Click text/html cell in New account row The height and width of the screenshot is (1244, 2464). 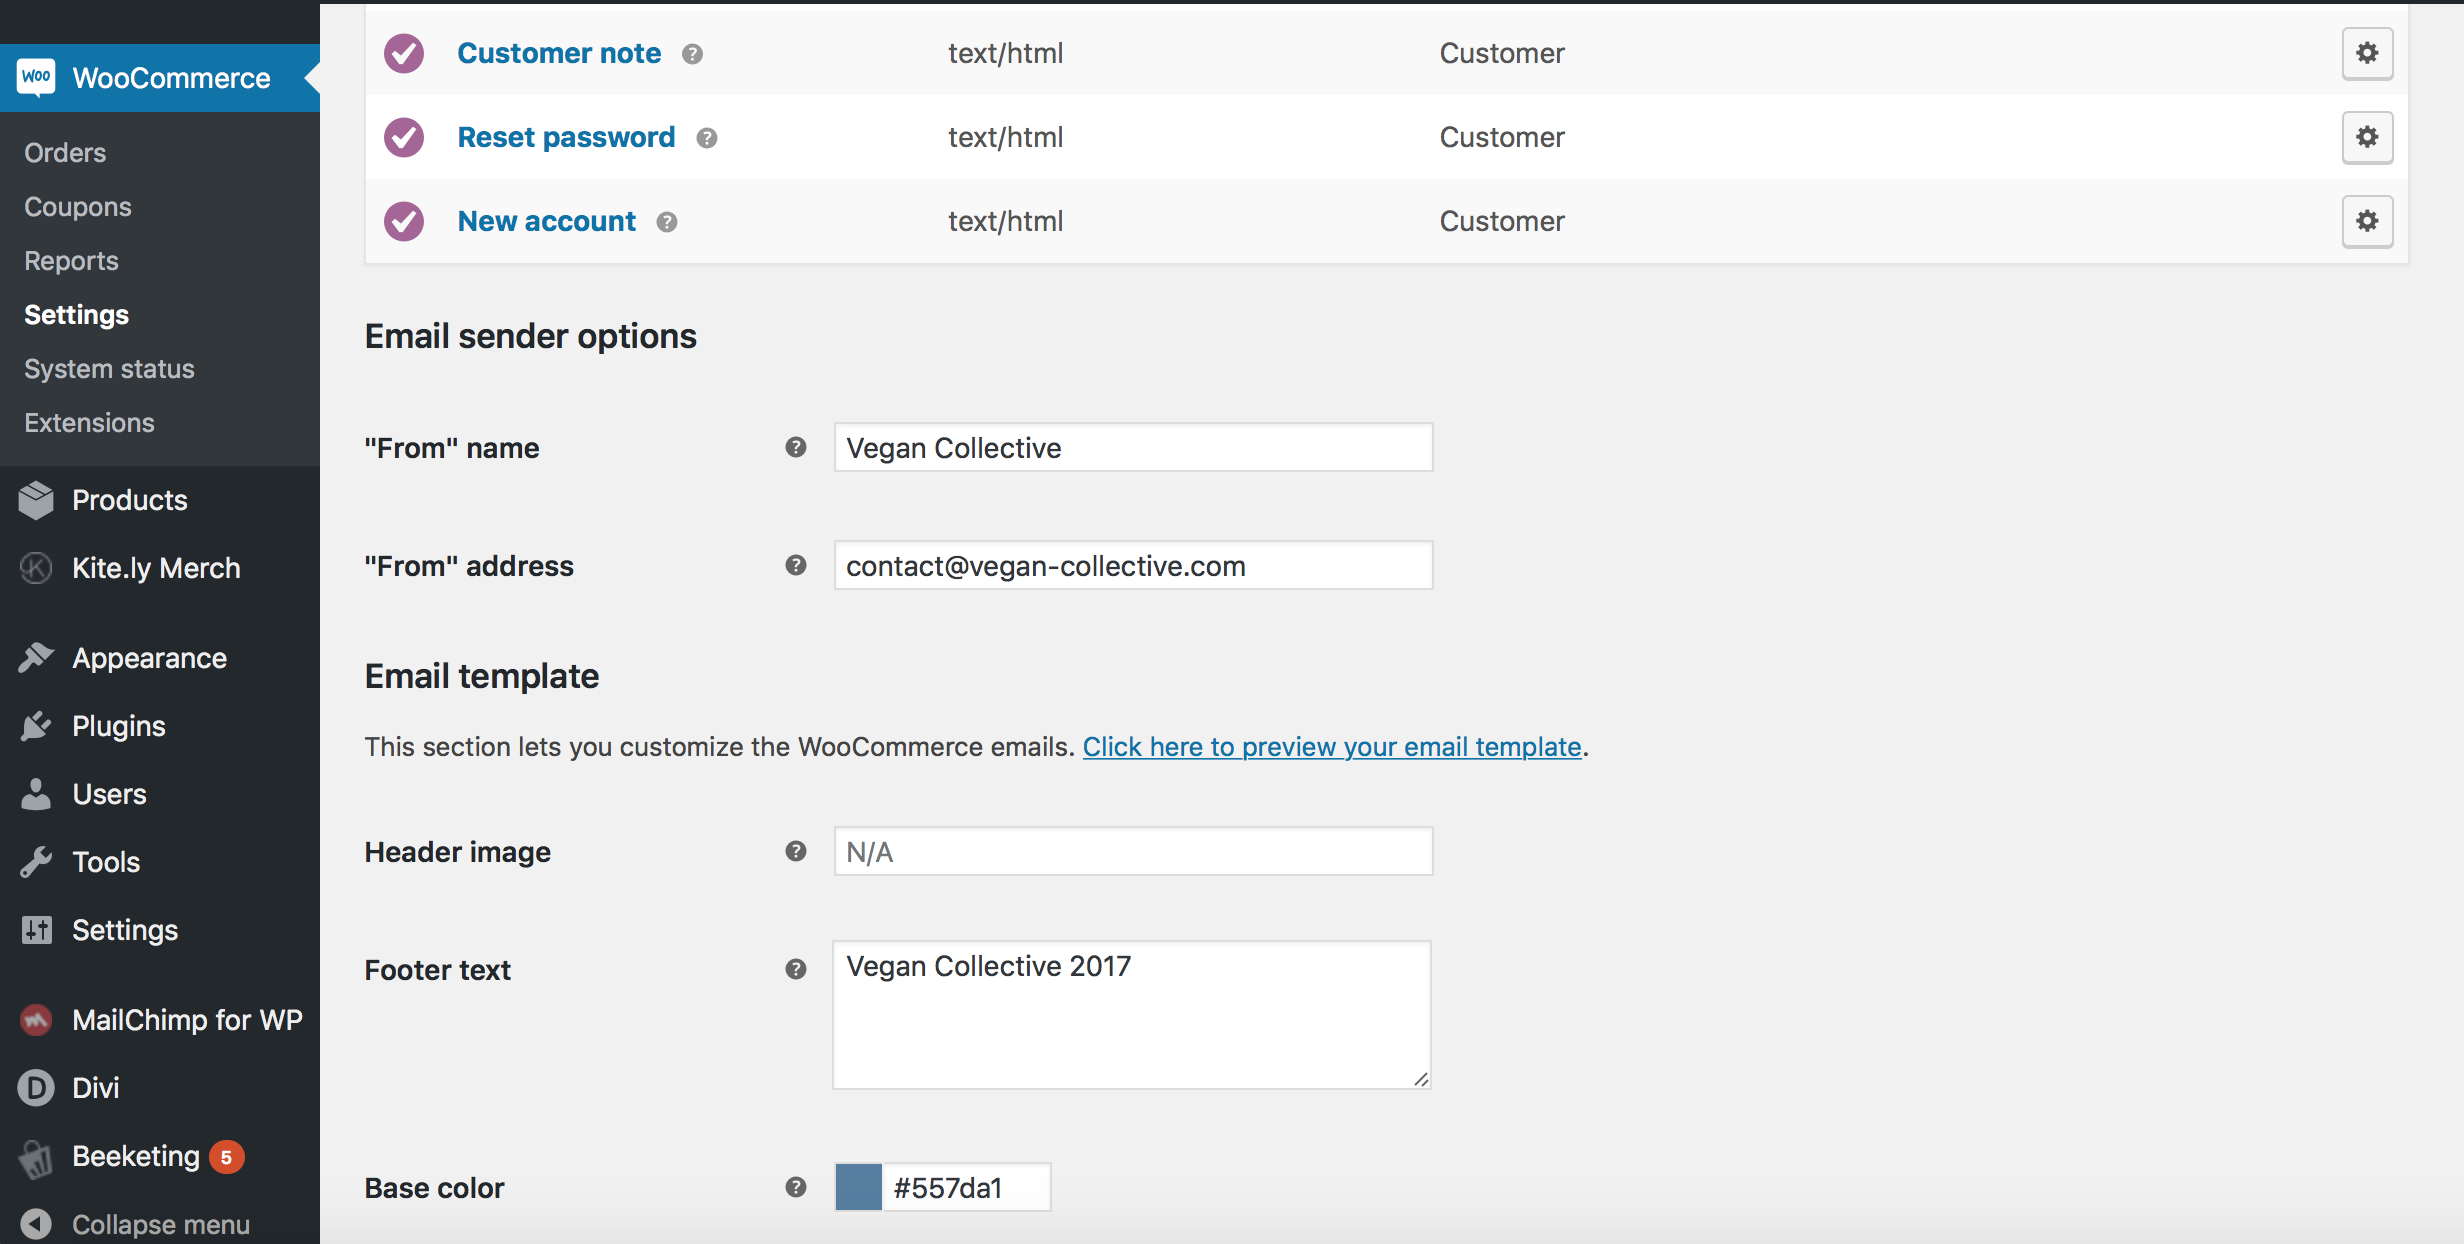coord(1005,221)
